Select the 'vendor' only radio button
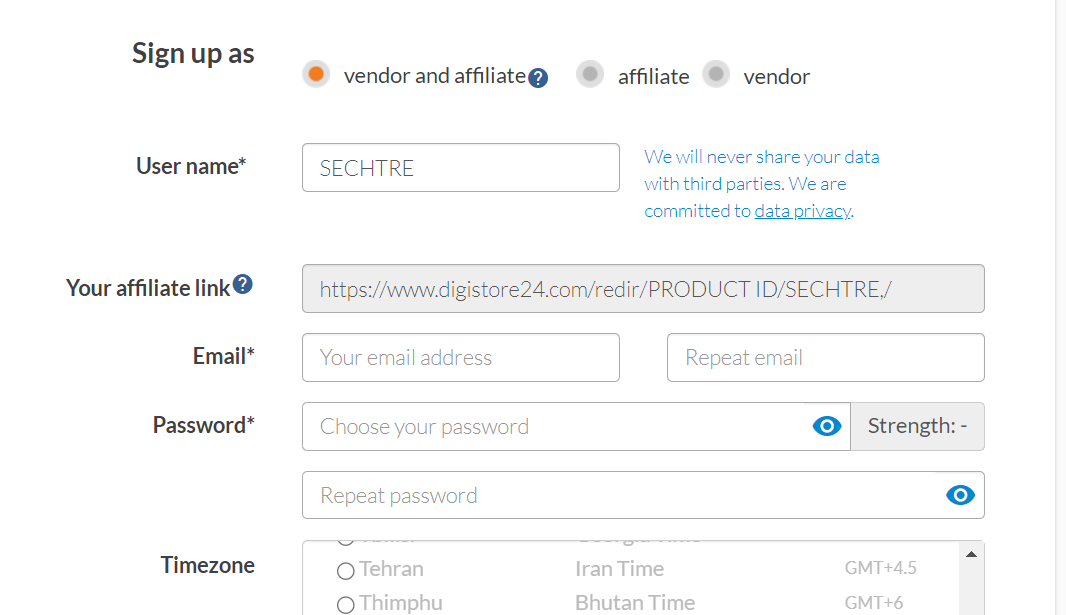The image size is (1066, 615). point(716,75)
